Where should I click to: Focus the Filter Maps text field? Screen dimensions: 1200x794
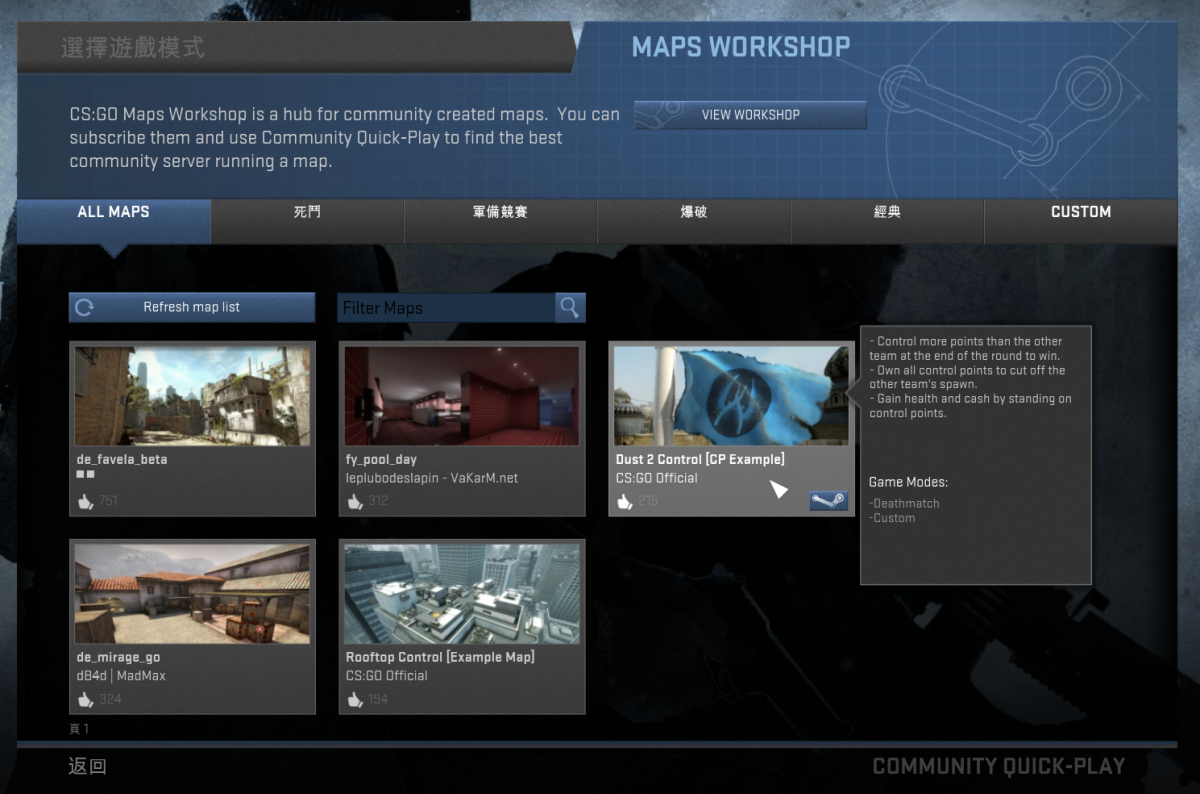point(445,308)
